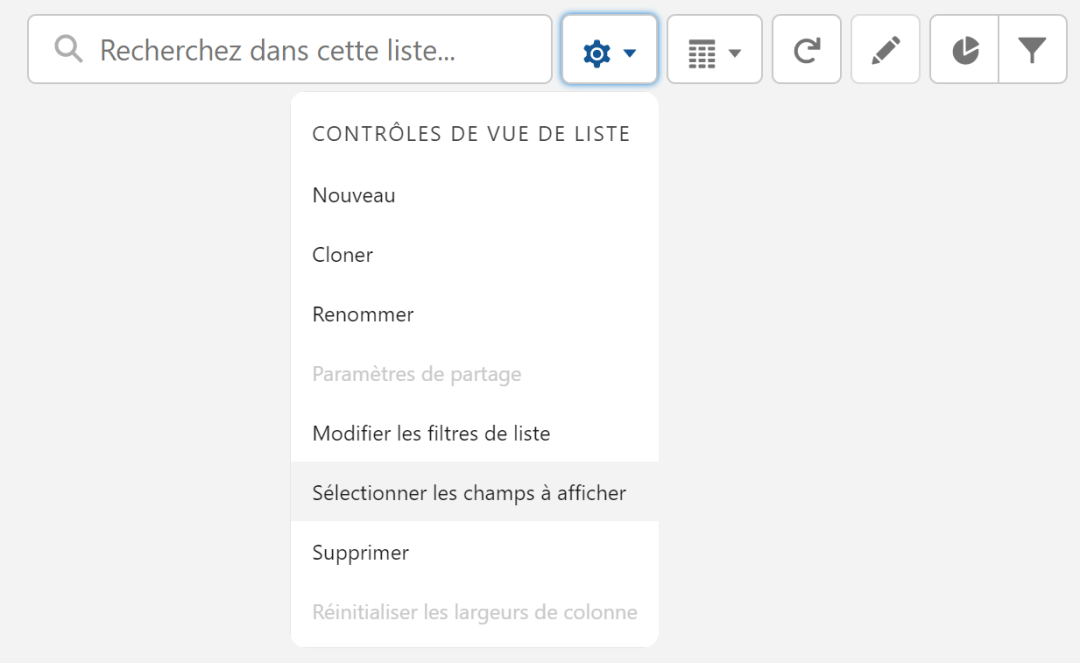Refresh the list with the reload icon

[x=807, y=50]
